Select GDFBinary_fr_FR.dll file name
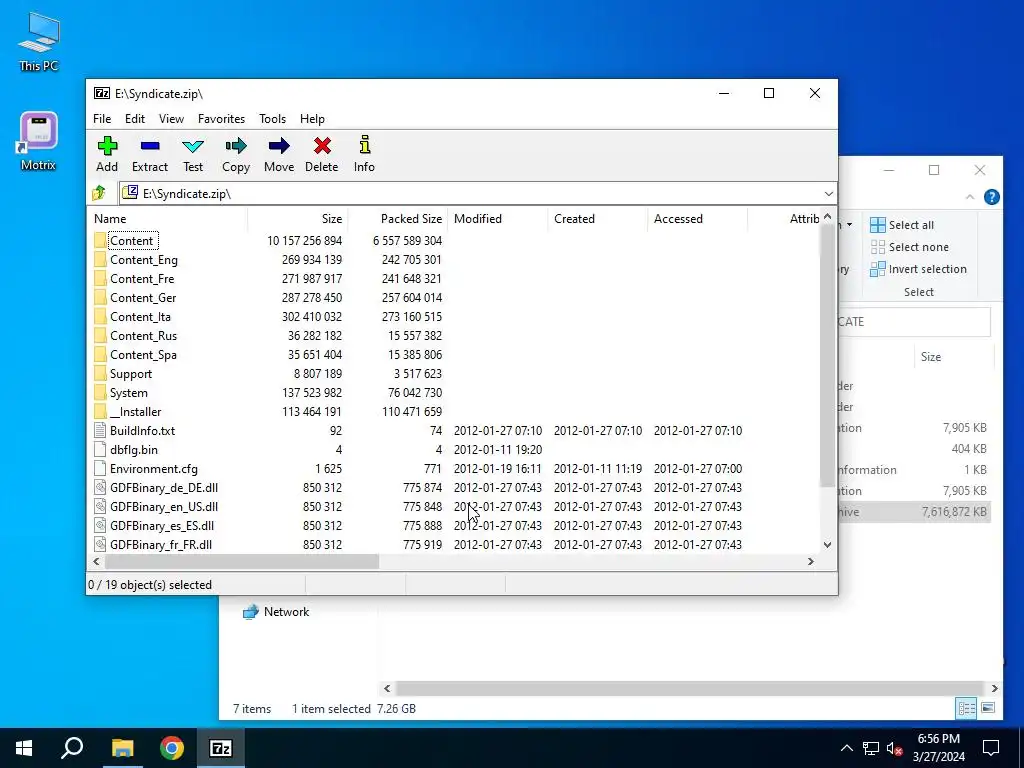The image size is (1024, 768). (x=161, y=544)
